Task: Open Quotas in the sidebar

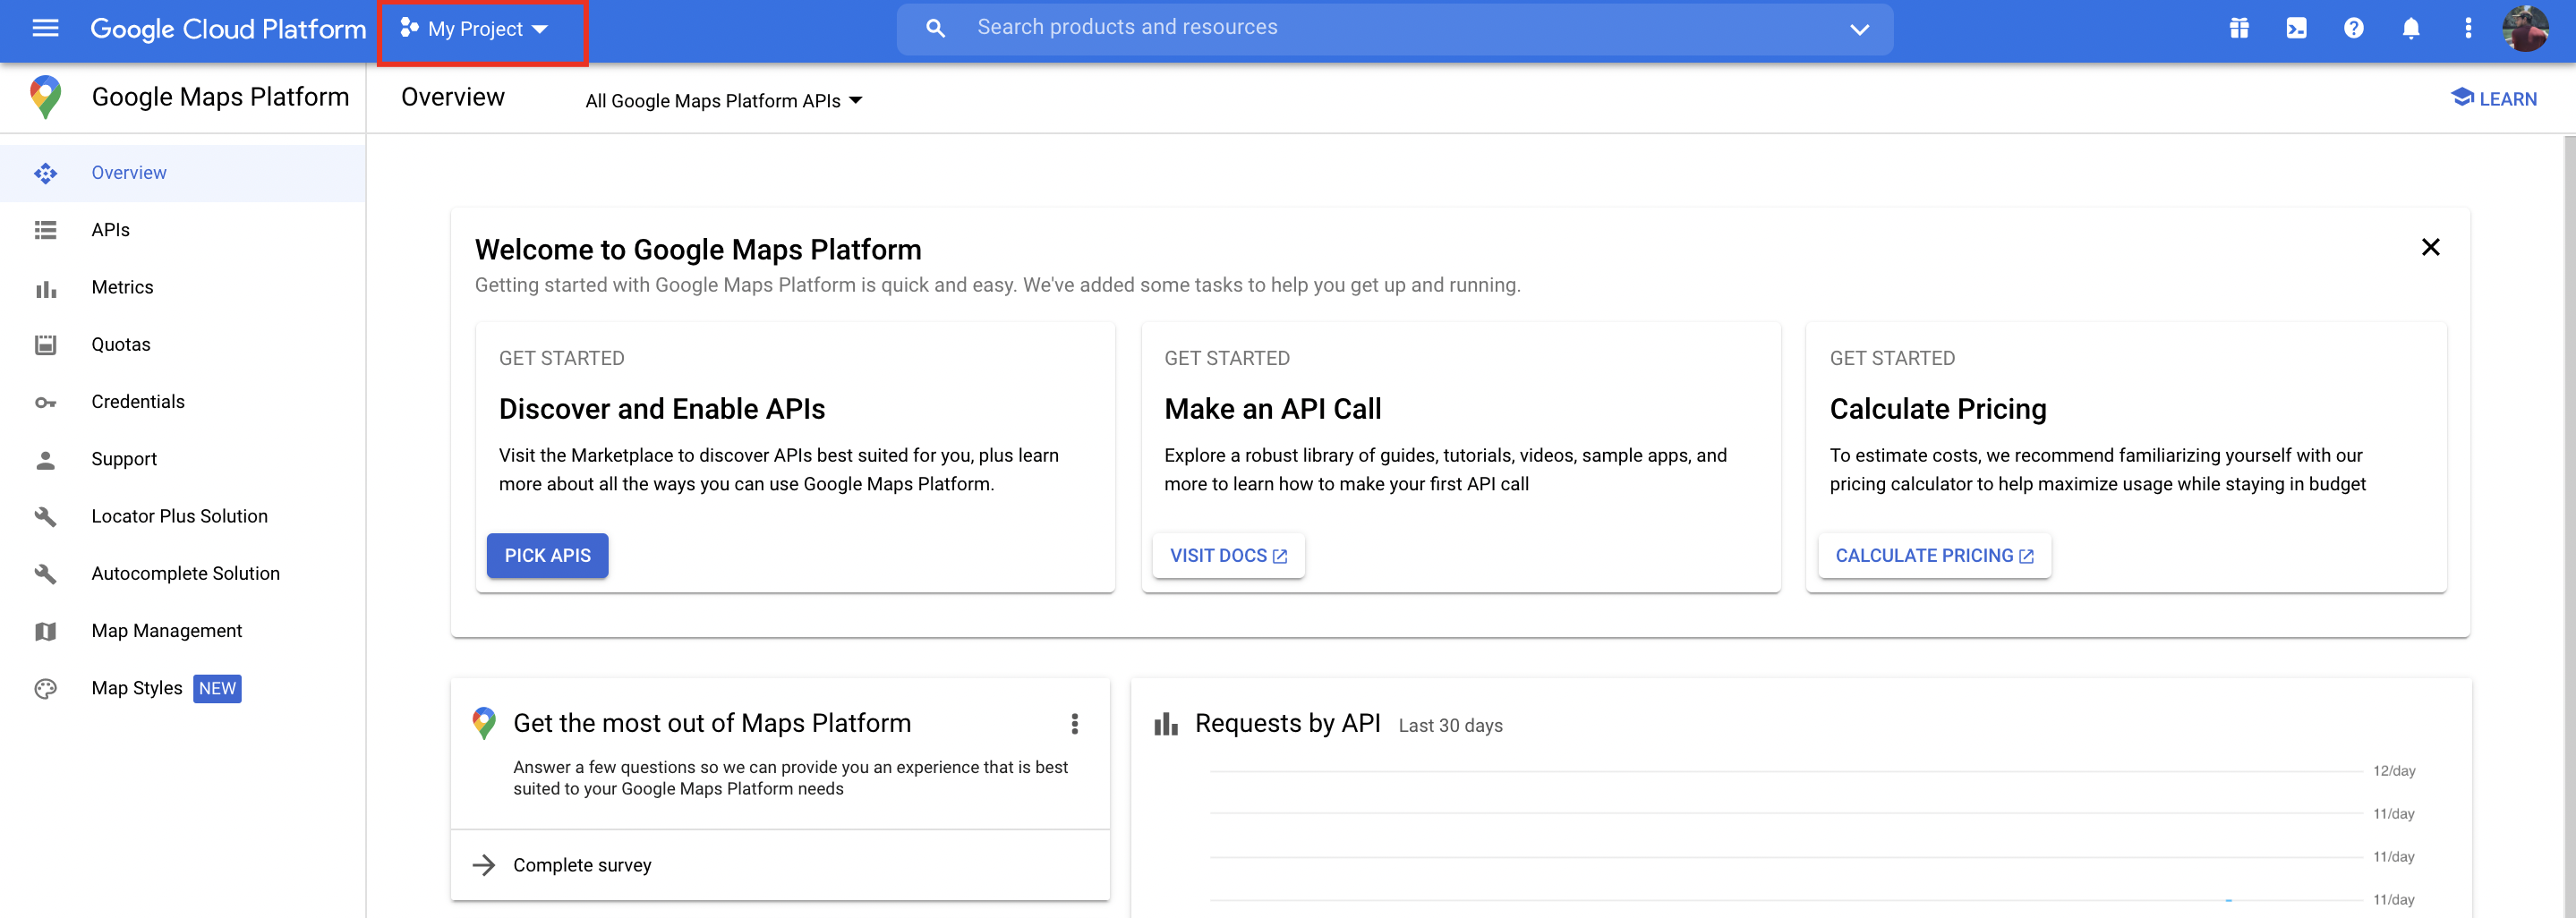Action: click(x=121, y=345)
